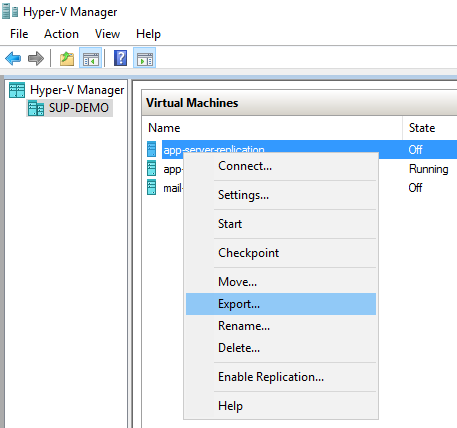Click the Running state cell
Screen dimensions: 457x428
pyautogui.click(x=429, y=169)
